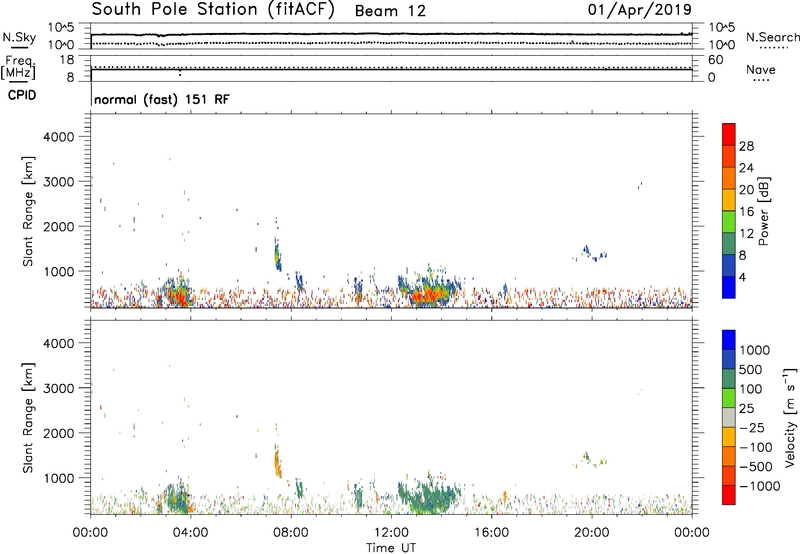
Task: Click the 4 dB colorbar label
Action: (743, 278)
